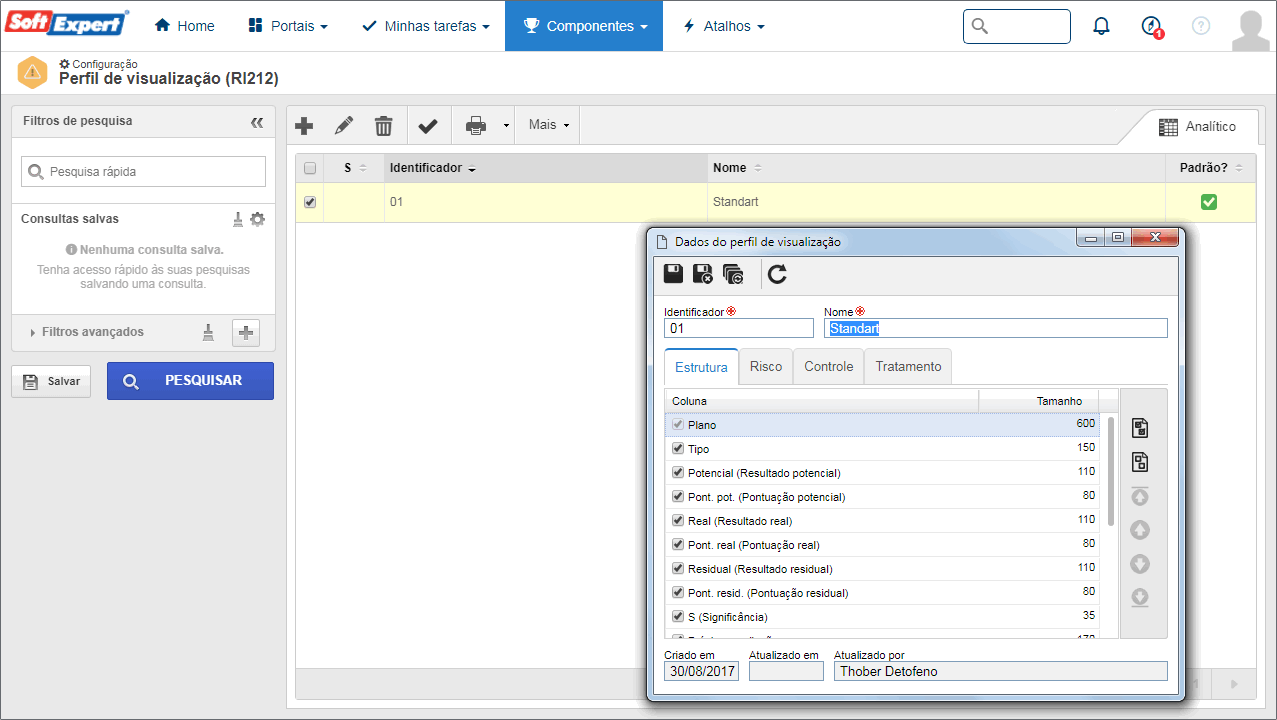Open the Portais dropdown menu
1277x720 pixels.
tap(288, 26)
